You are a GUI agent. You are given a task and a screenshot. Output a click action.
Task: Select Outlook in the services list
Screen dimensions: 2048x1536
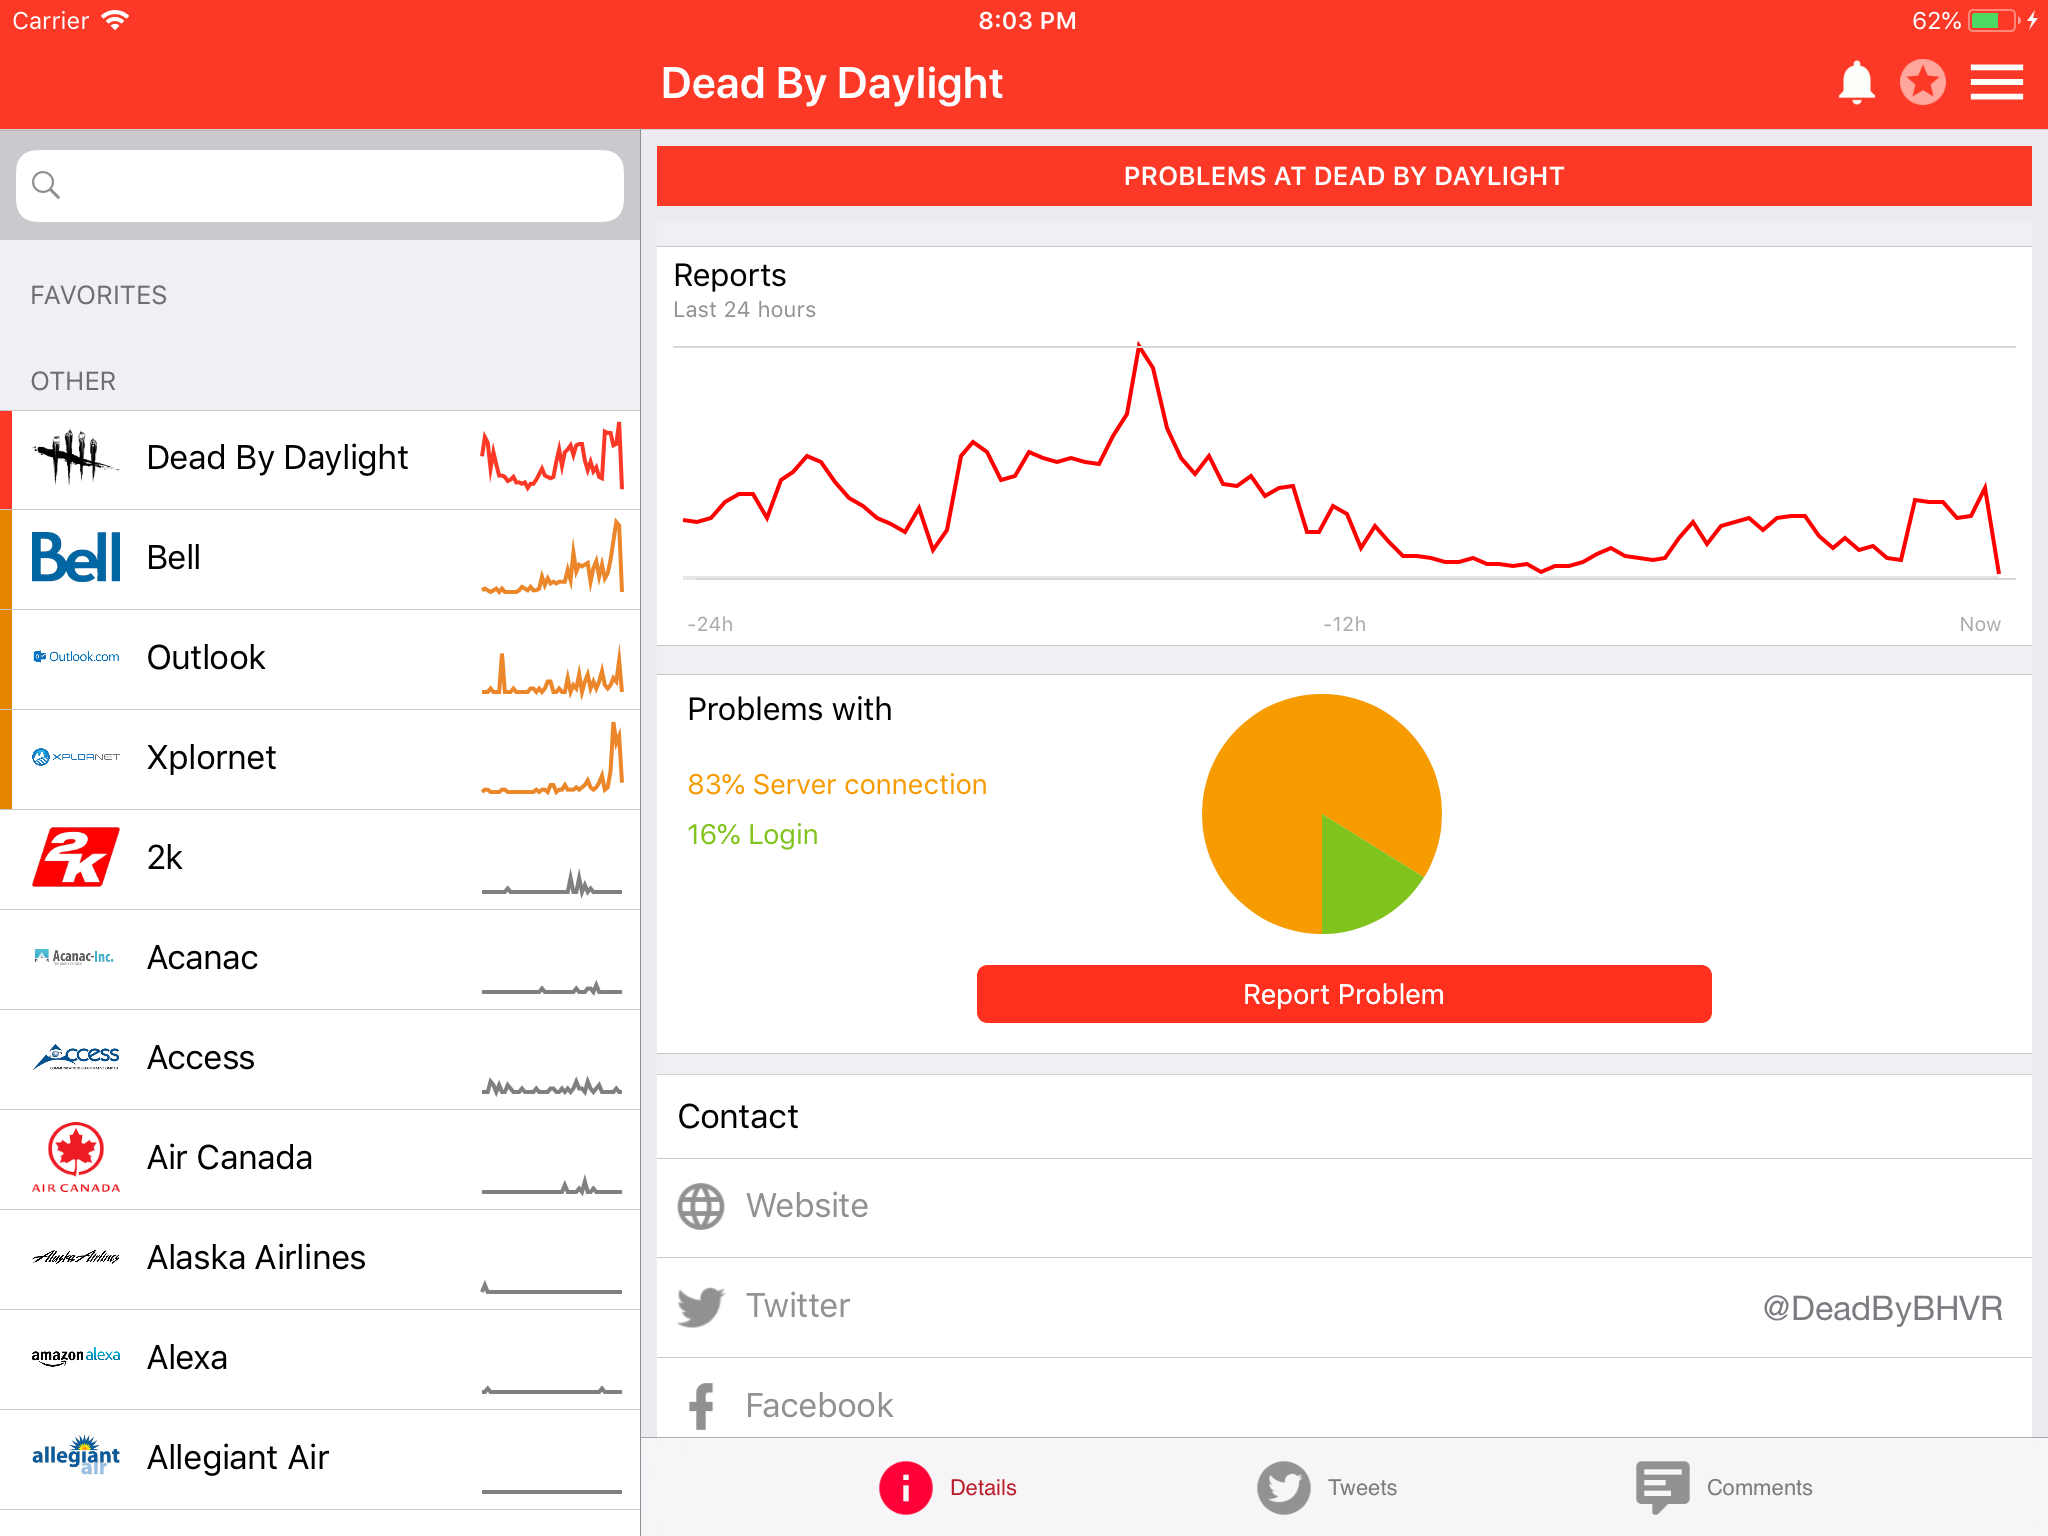(206, 658)
